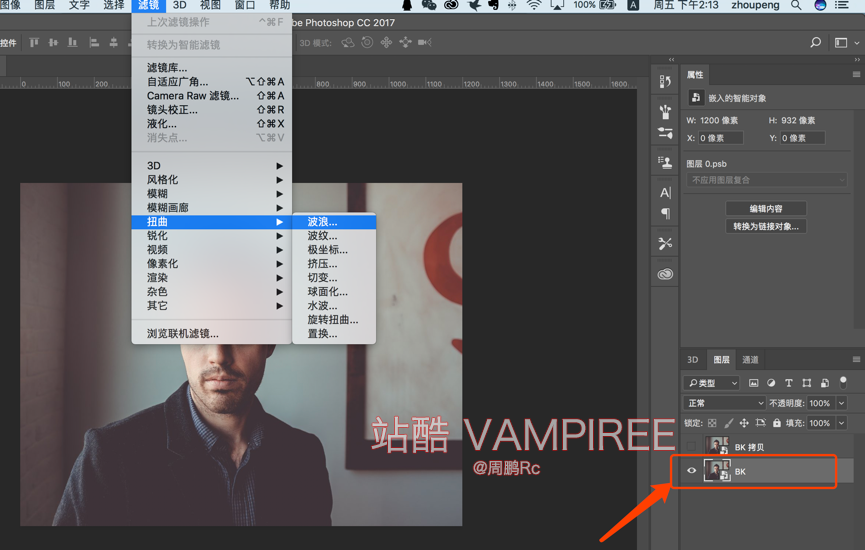Toggle lock image pixels brush
Image resolution: width=865 pixels, height=550 pixels.
pos(729,423)
